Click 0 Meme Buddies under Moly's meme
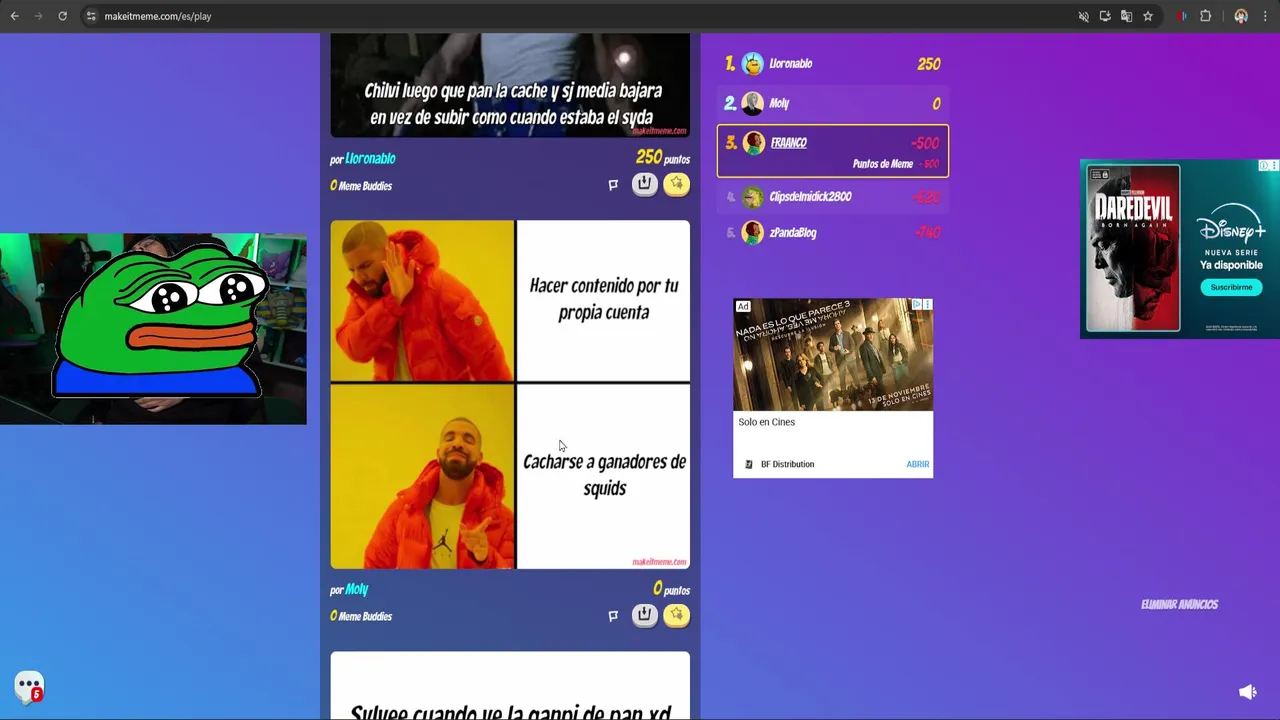Screen dimensions: 1280x720 [x=361, y=616]
